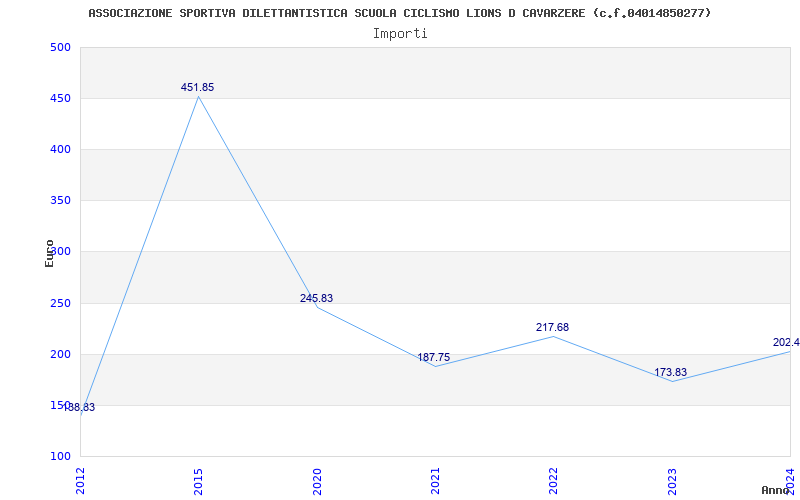Image resolution: width=800 pixels, height=500 pixels.
Task: Click the 200 y-axis tick label
Action: [x=60, y=355]
